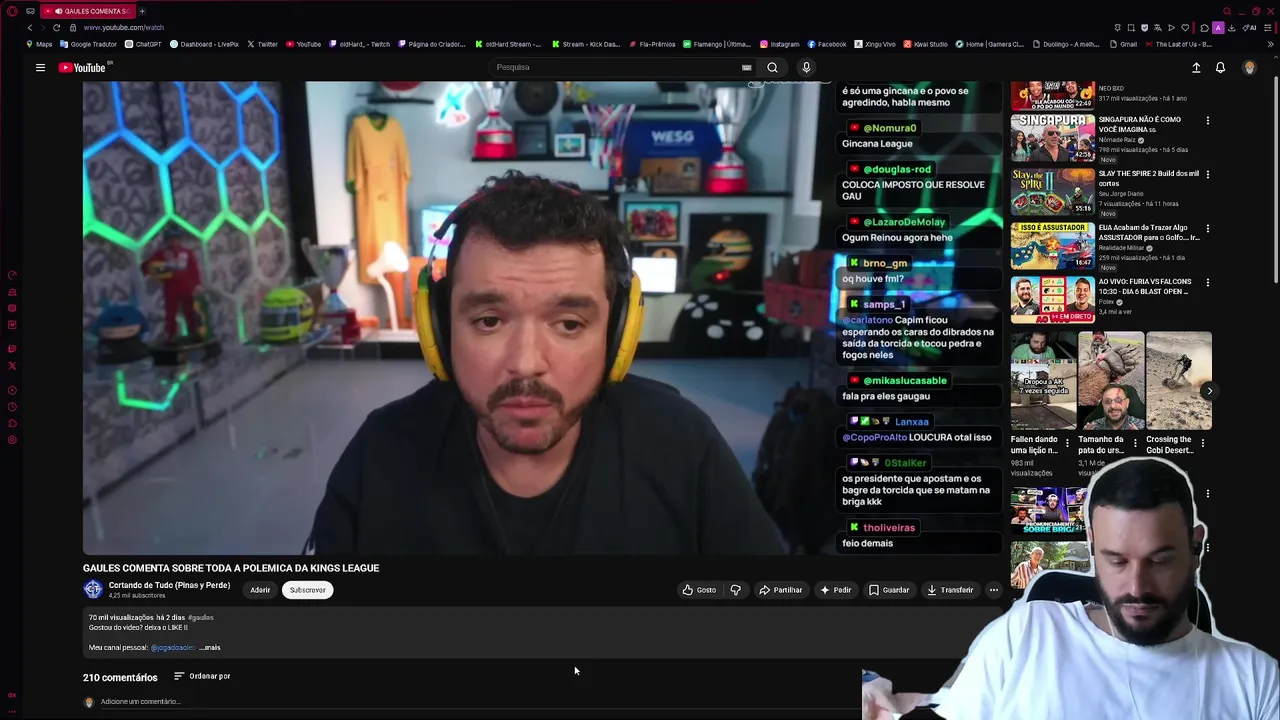Open options for SINGAPURA video

(x=1207, y=121)
